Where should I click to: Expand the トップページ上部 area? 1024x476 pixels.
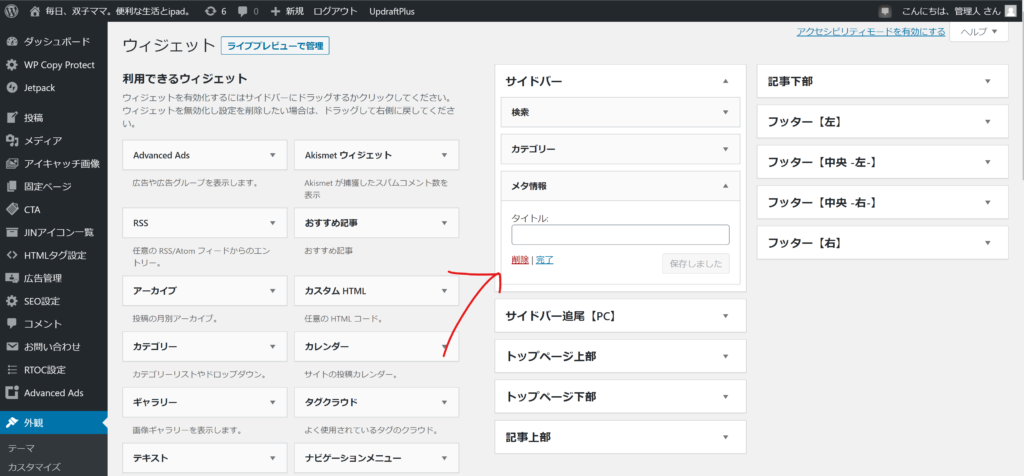pos(725,357)
